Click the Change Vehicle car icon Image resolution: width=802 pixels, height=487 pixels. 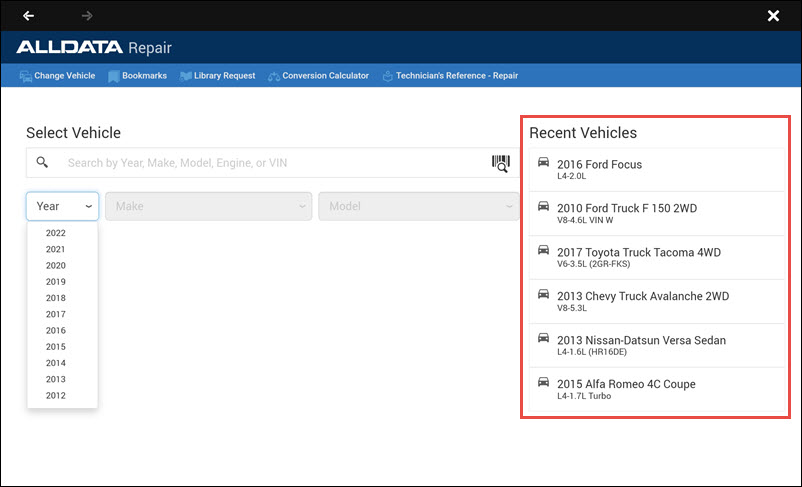tap(26, 76)
